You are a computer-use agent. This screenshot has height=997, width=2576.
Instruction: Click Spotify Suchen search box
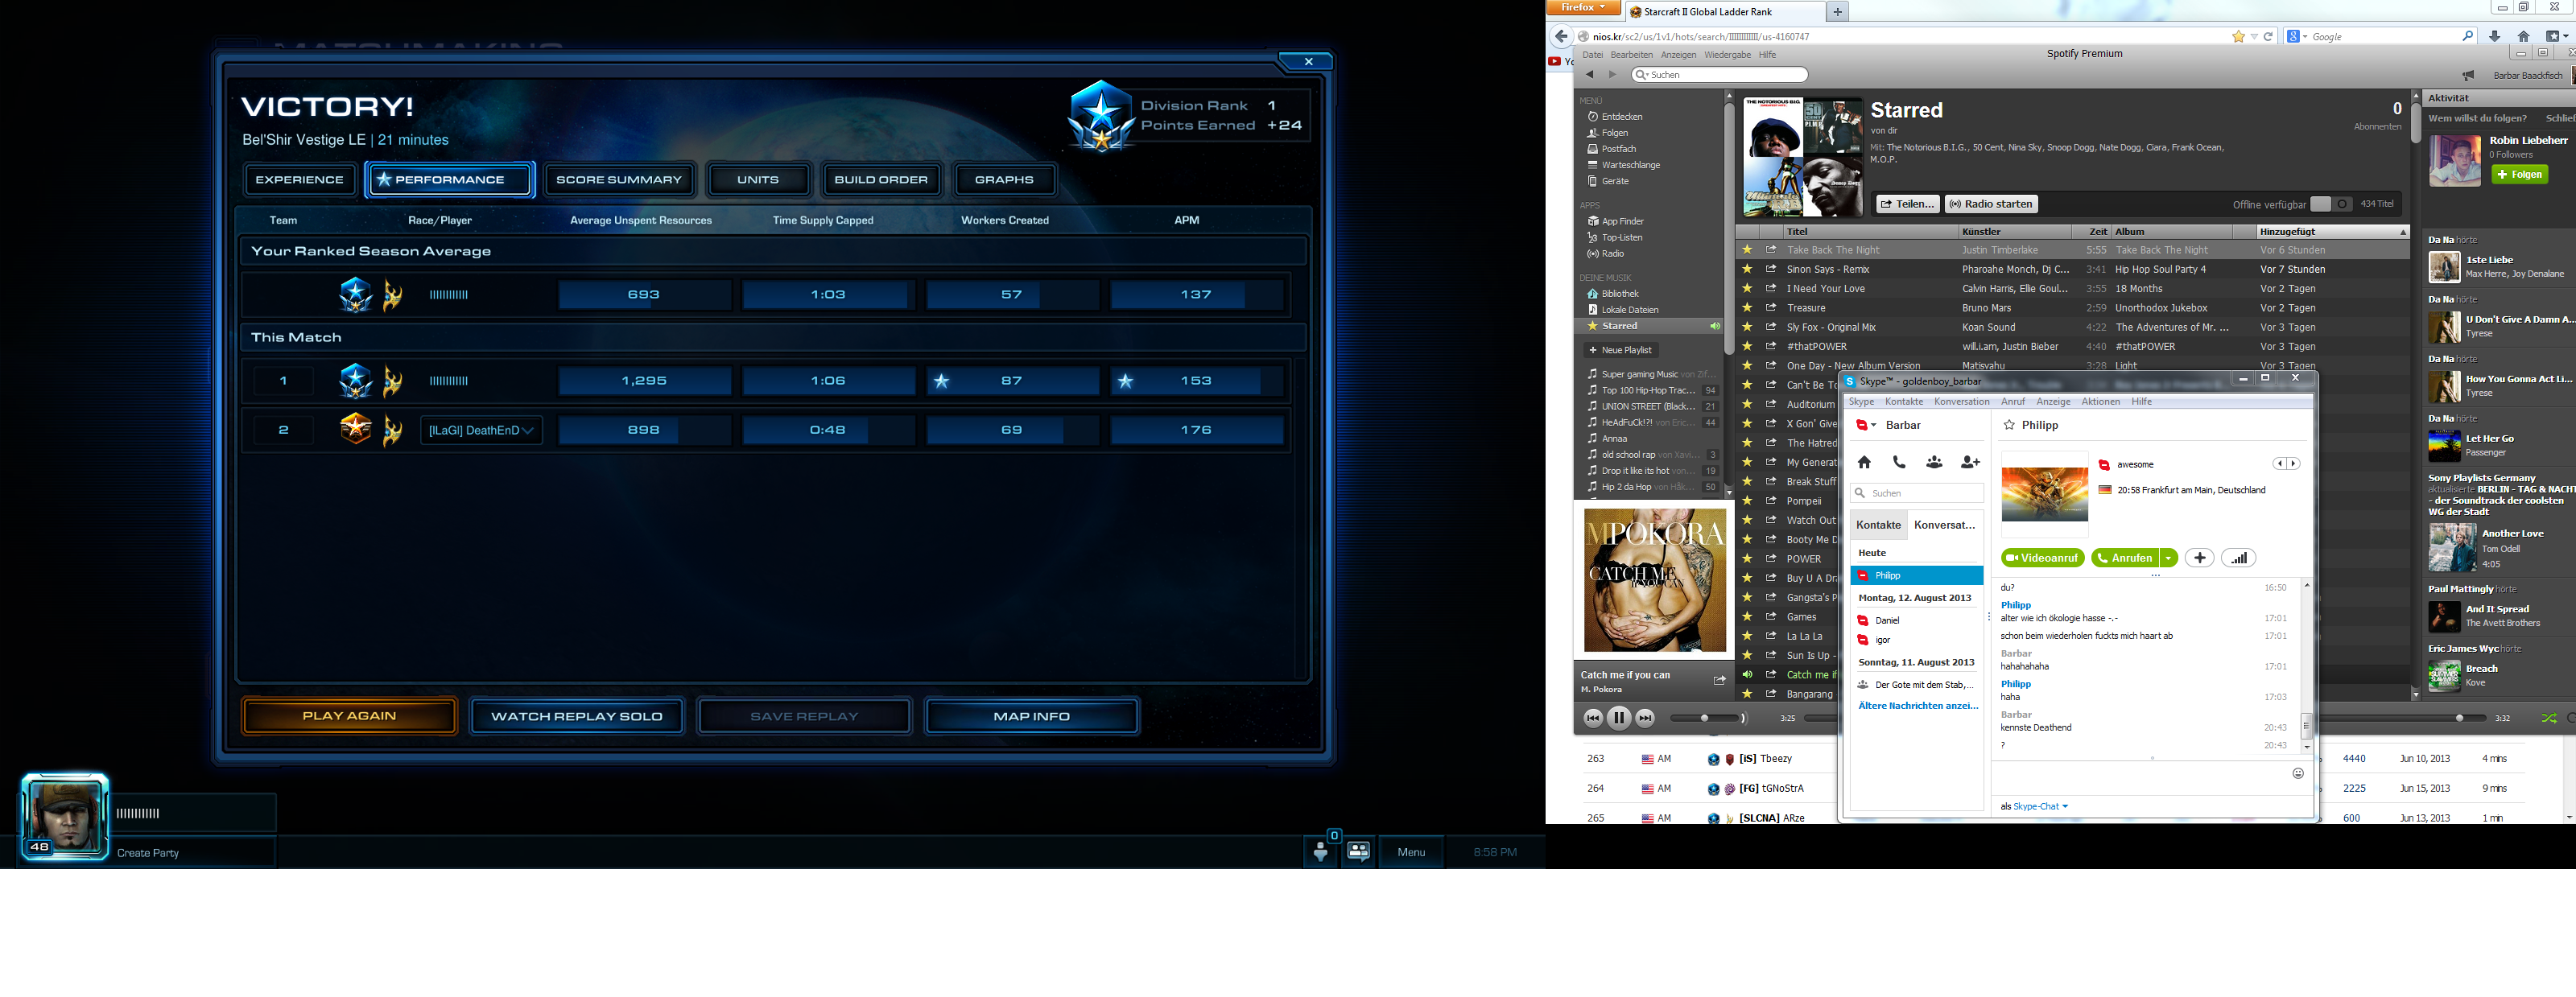(1720, 75)
